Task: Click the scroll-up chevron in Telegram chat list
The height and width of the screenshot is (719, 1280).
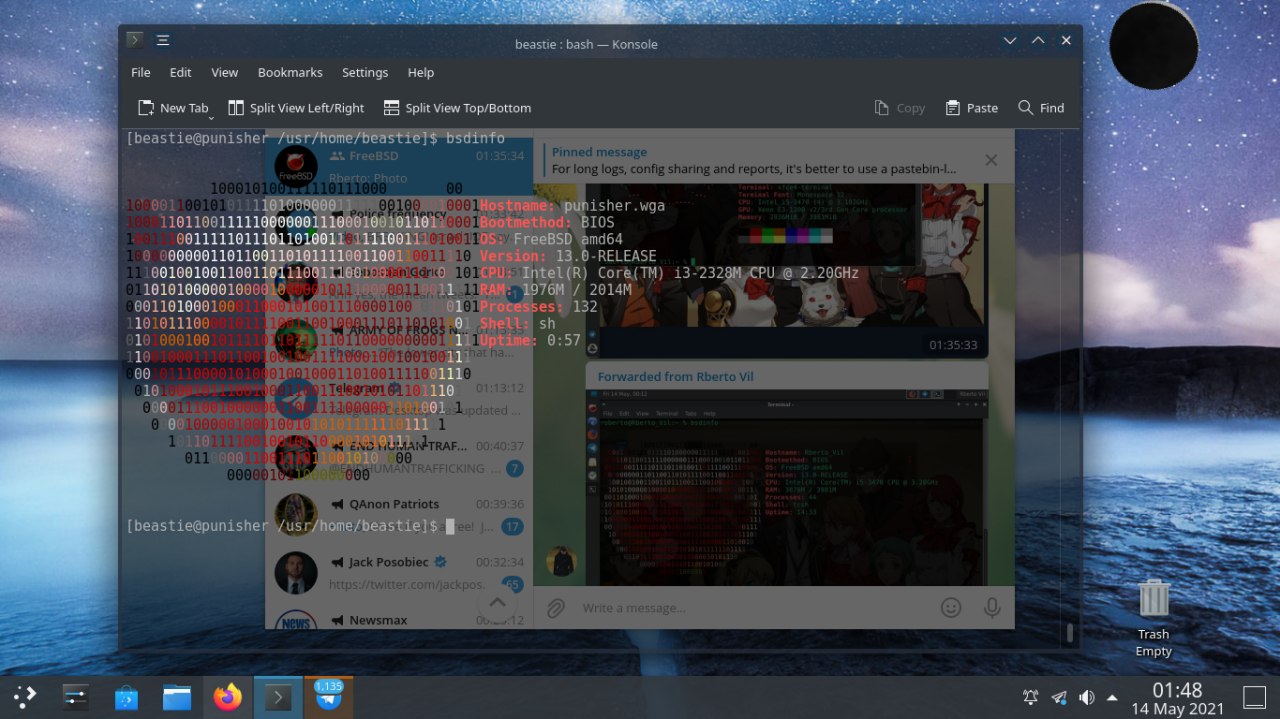Action: point(497,603)
